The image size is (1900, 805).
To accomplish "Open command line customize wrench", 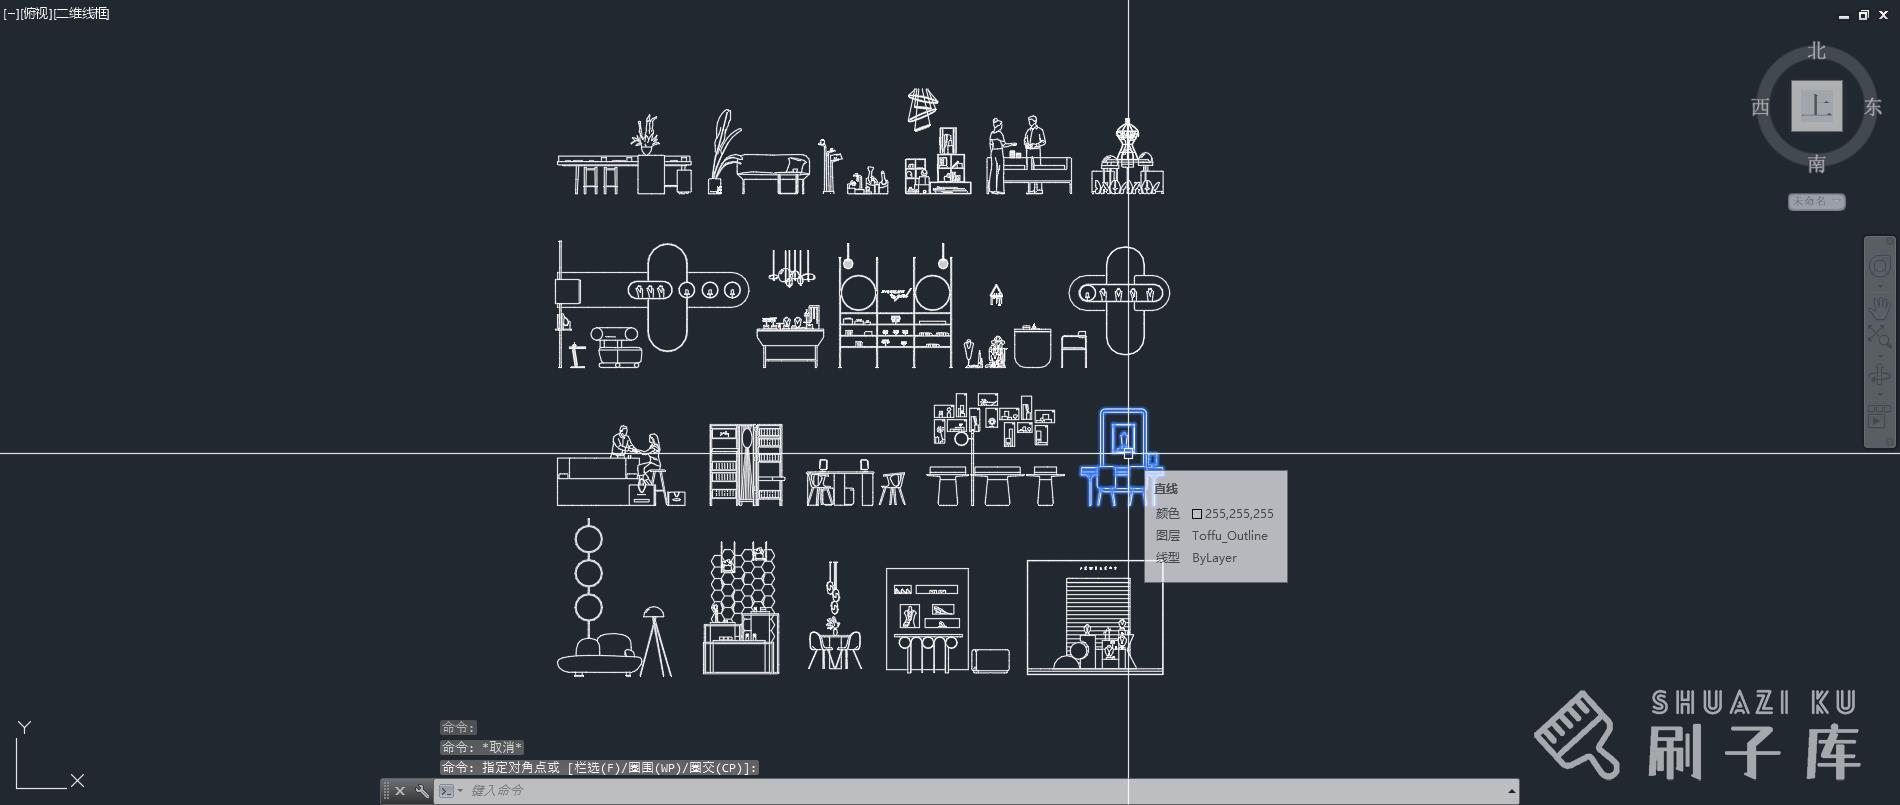I will [x=422, y=791].
